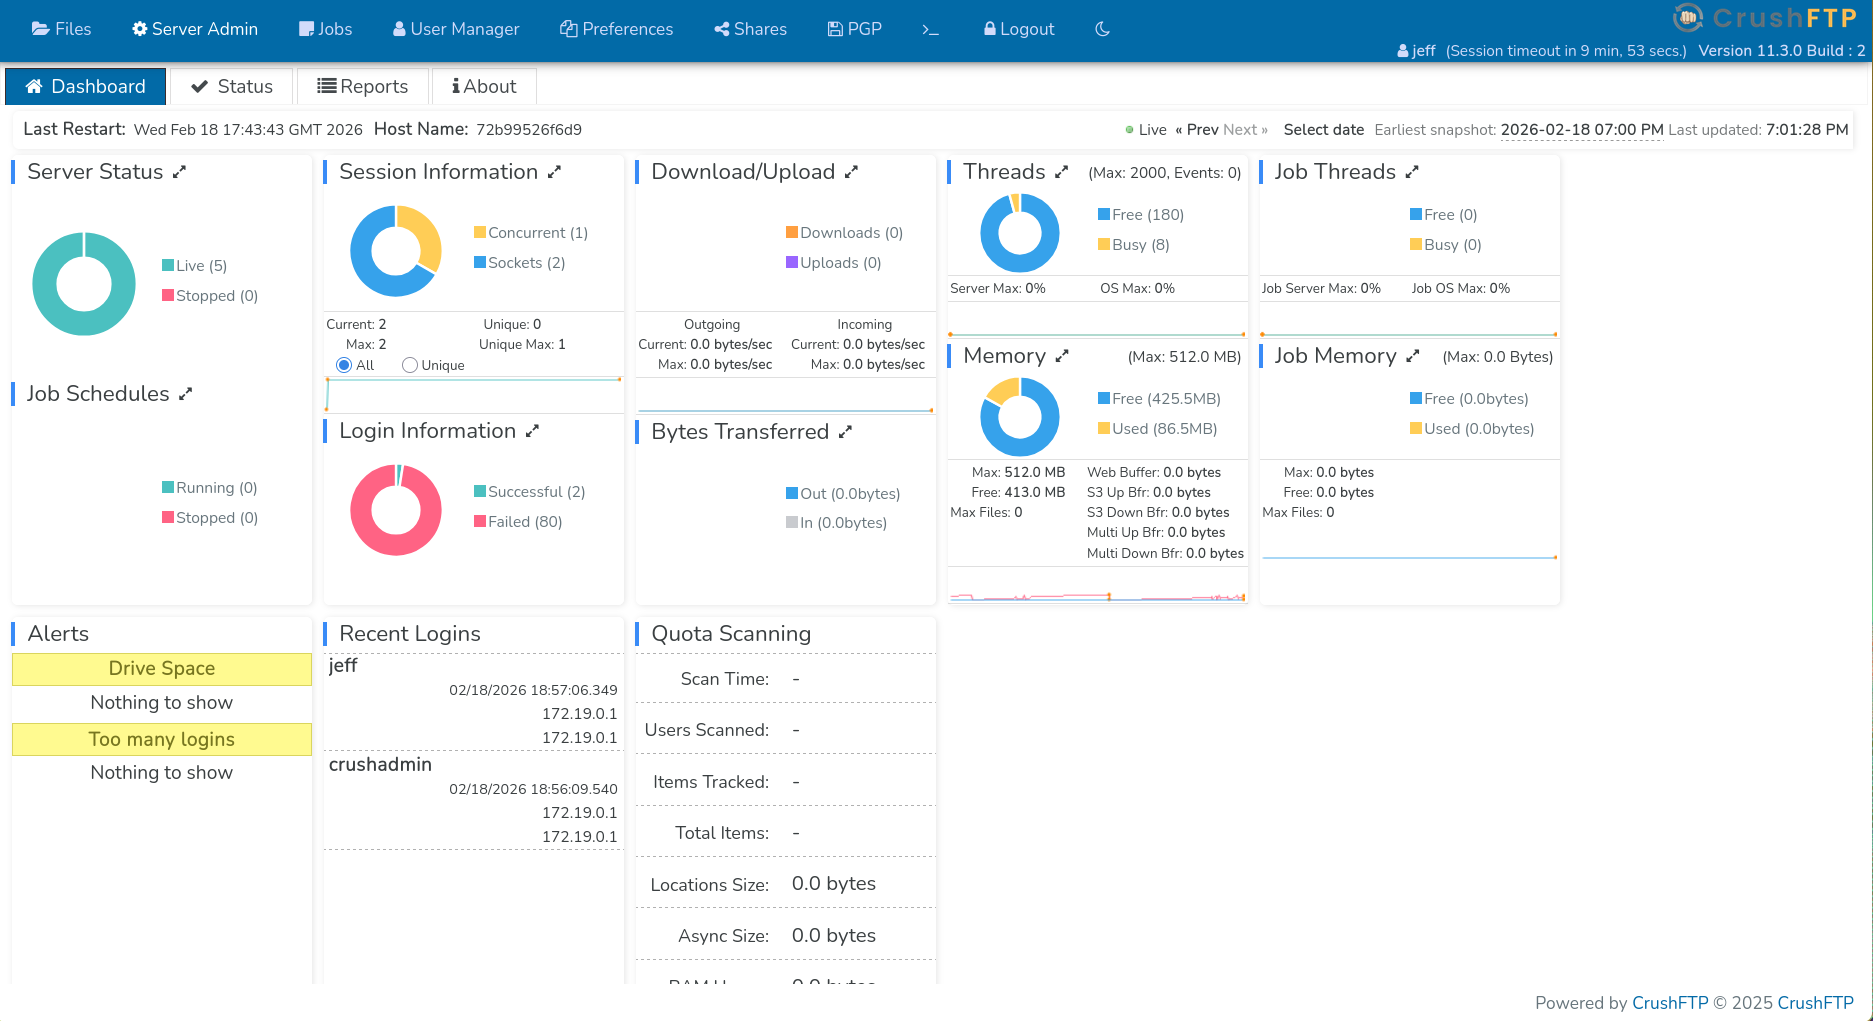Switch to Status tab
The height and width of the screenshot is (1021, 1873).
coord(232,86)
